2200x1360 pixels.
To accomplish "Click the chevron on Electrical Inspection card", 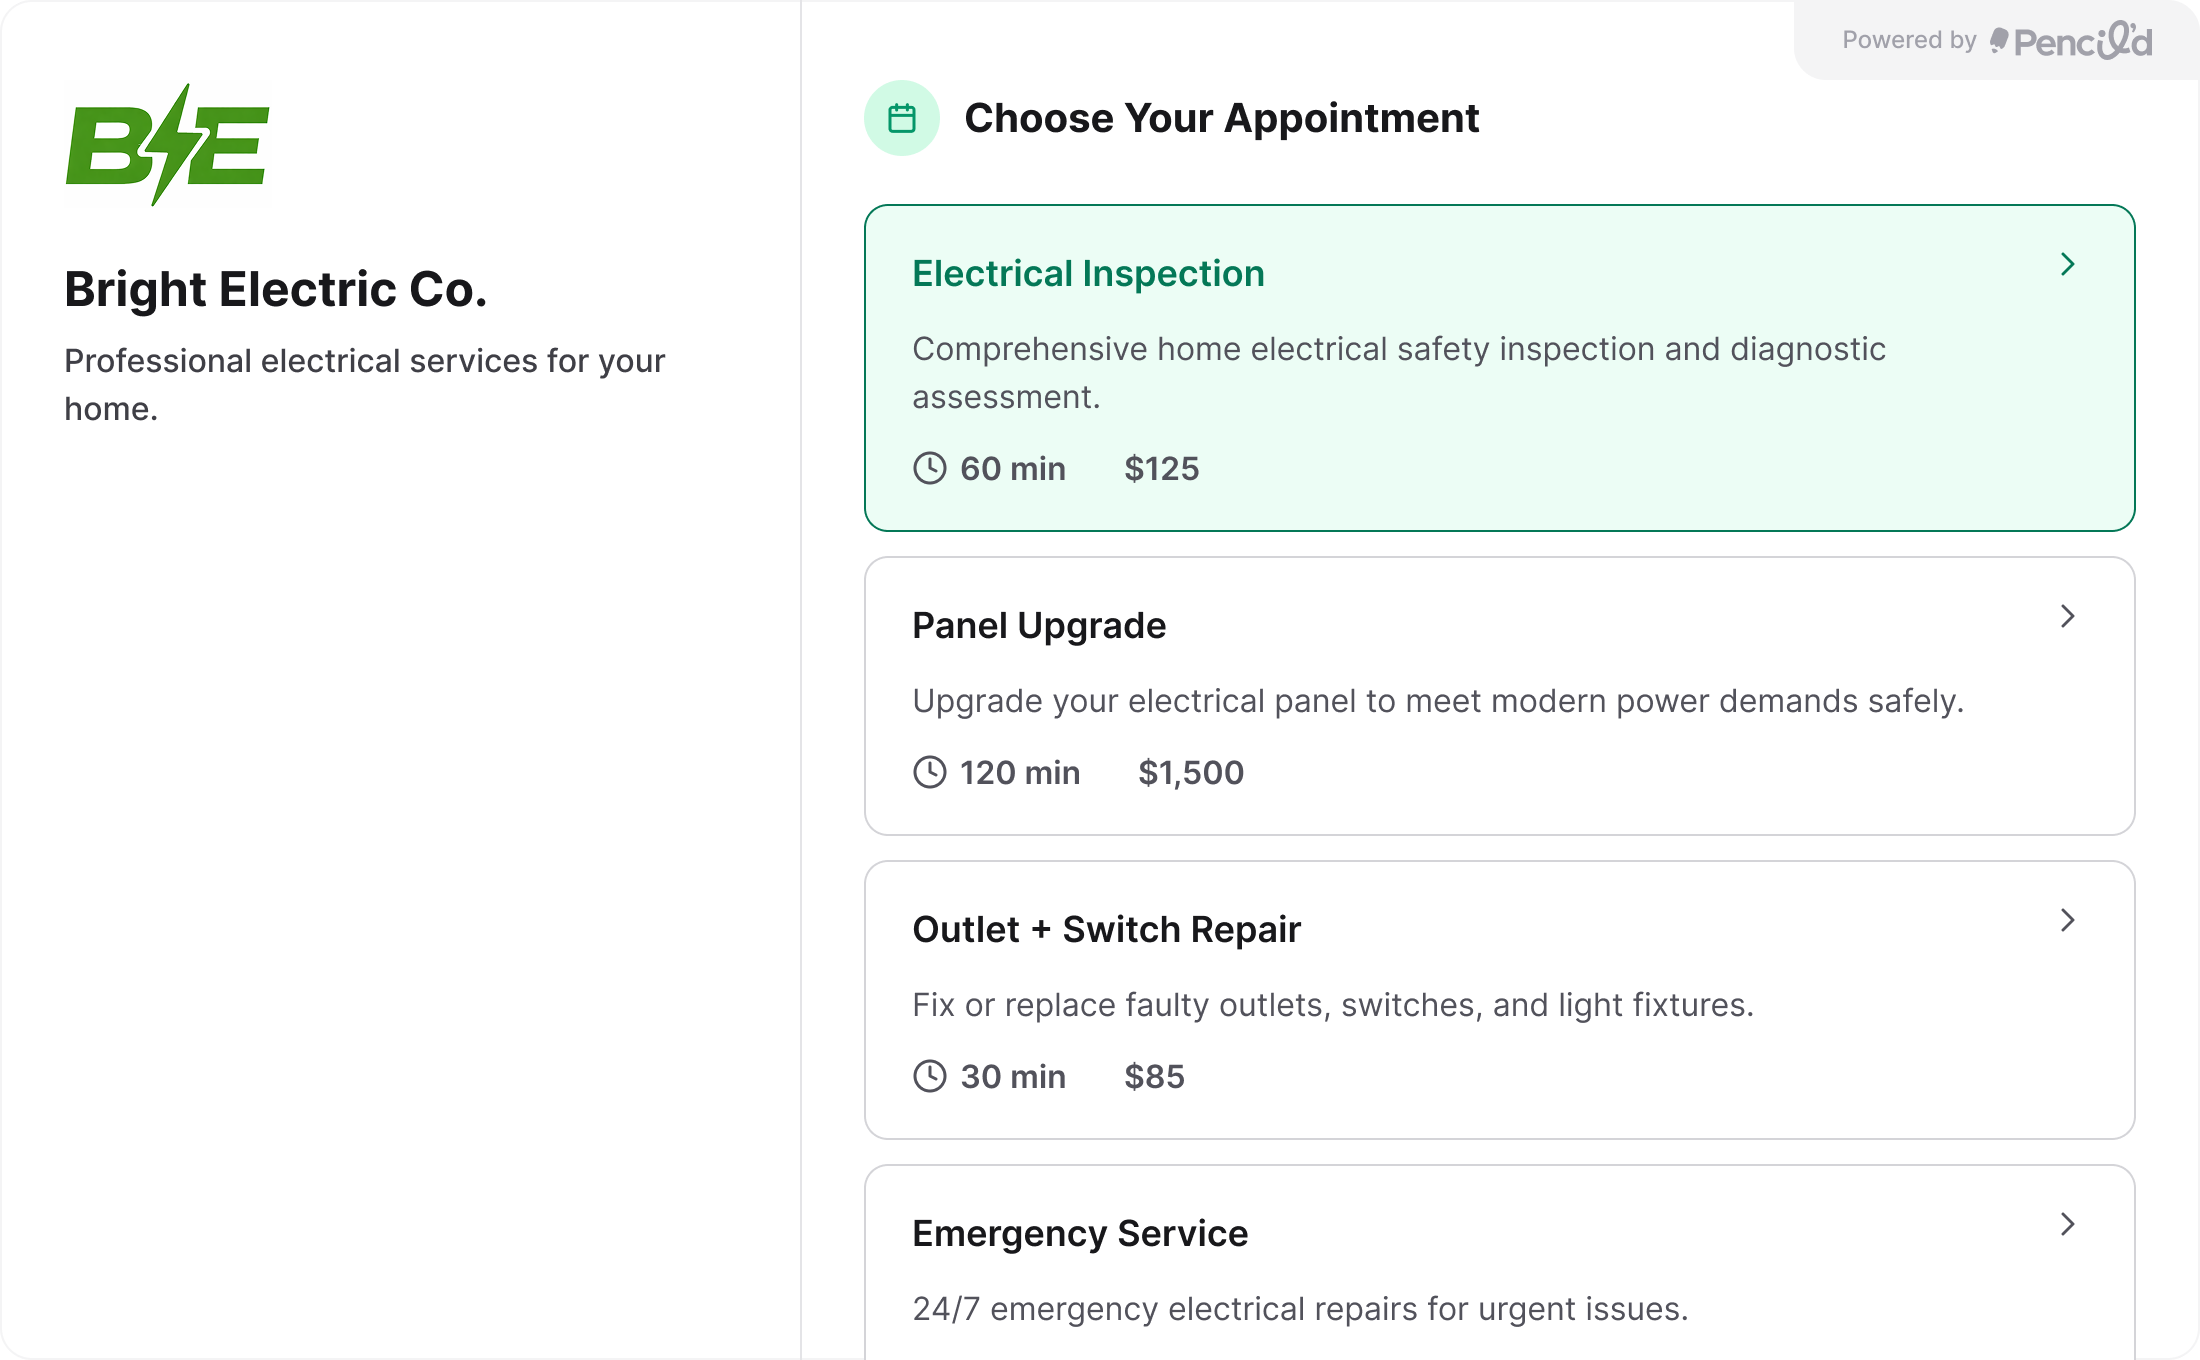I will click(2066, 264).
